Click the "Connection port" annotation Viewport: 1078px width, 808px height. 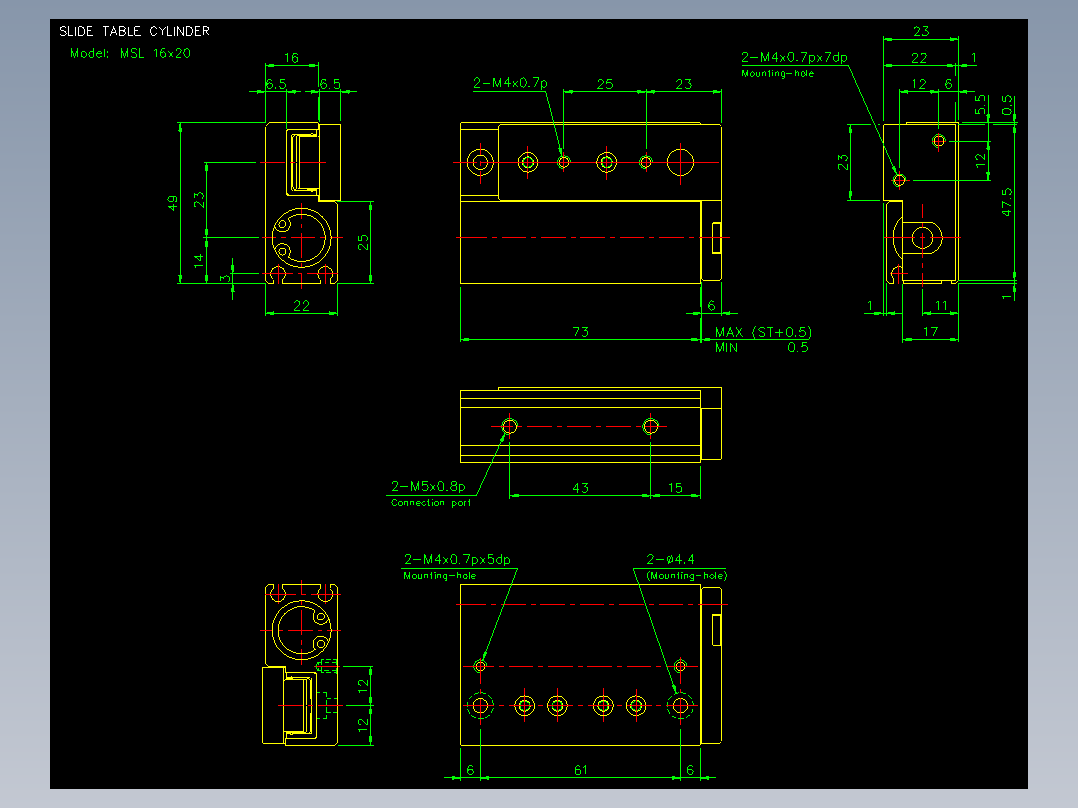click(x=431, y=503)
